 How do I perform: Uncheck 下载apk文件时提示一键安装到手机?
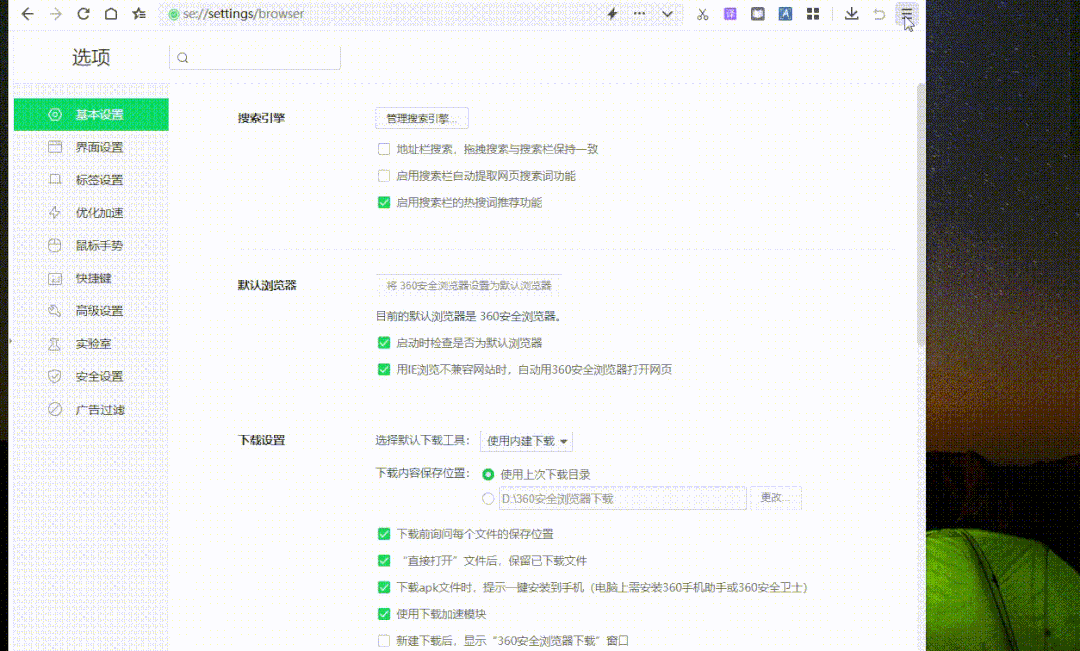(x=384, y=588)
